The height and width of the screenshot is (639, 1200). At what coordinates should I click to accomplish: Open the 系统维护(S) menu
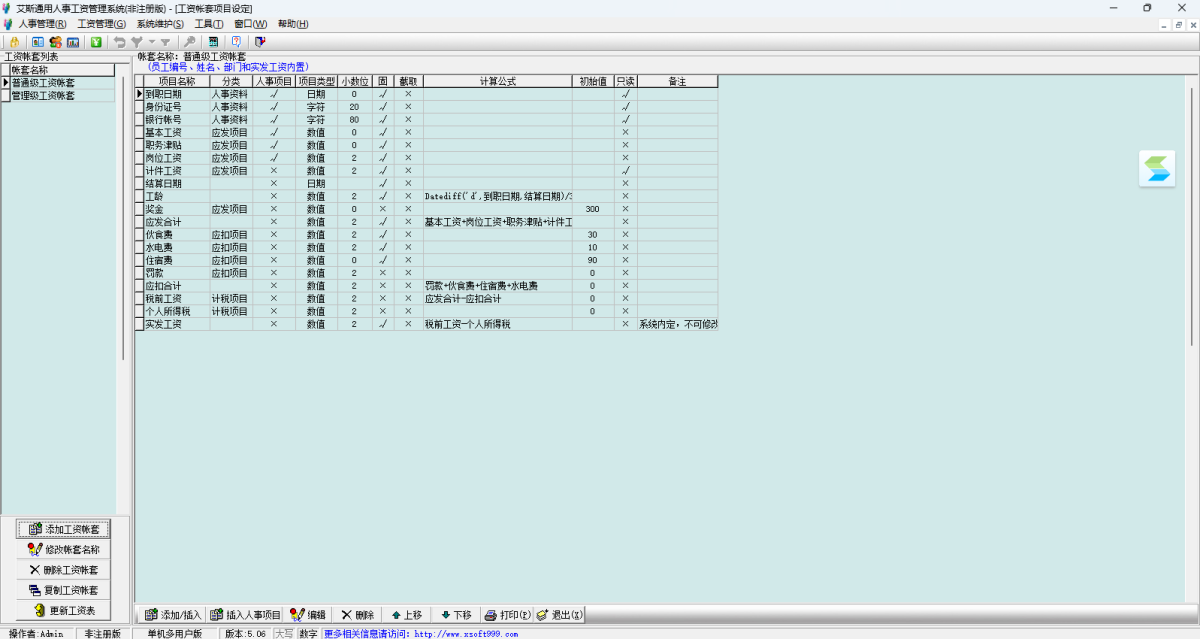coord(160,24)
